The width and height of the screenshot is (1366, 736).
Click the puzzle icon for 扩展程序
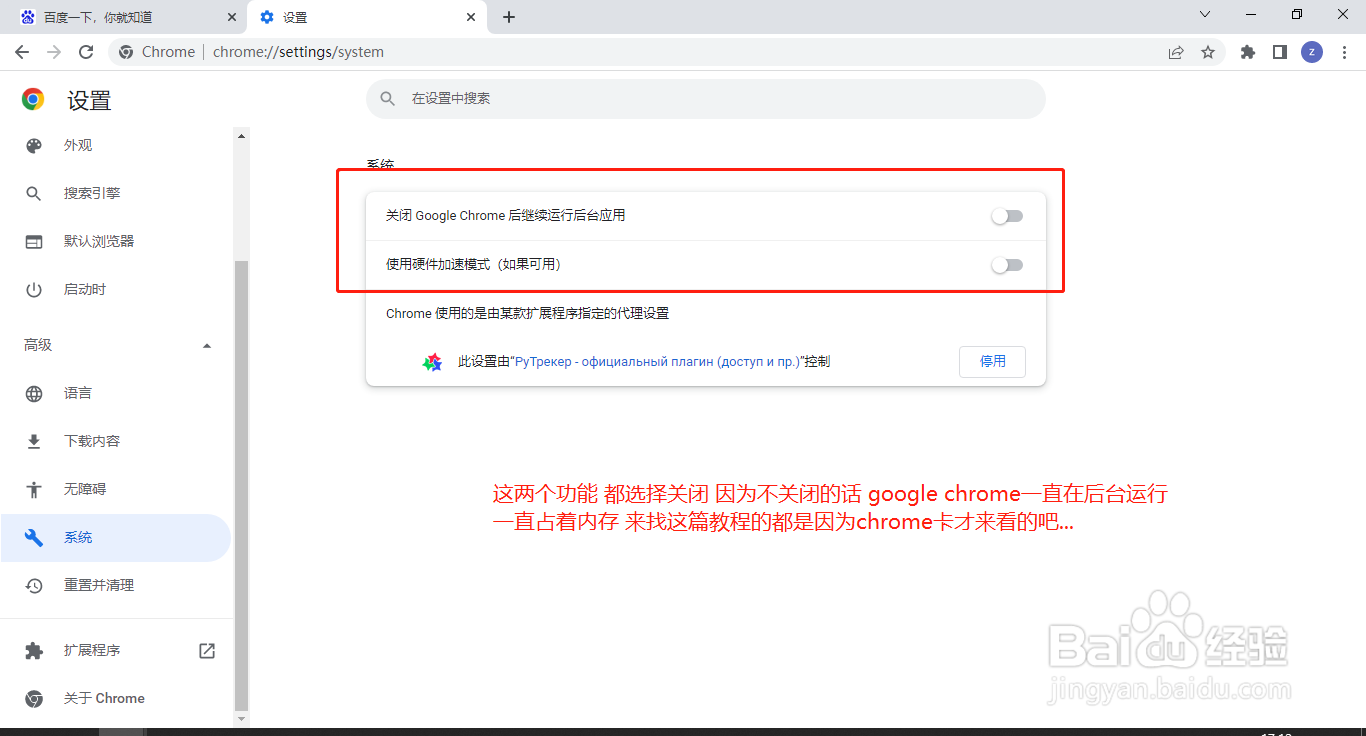[x=34, y=651]
